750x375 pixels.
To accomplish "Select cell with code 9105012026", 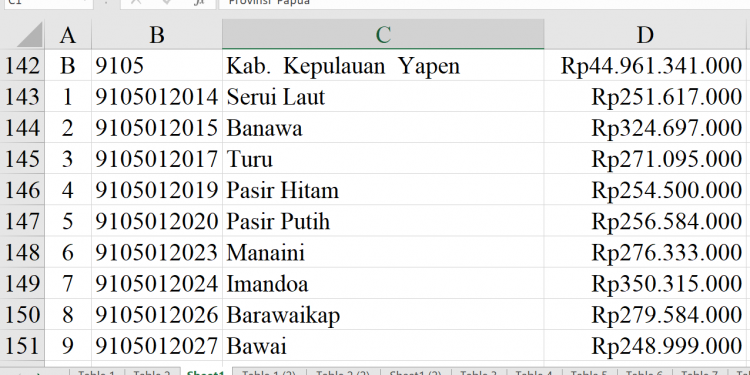I will (157, 314).
